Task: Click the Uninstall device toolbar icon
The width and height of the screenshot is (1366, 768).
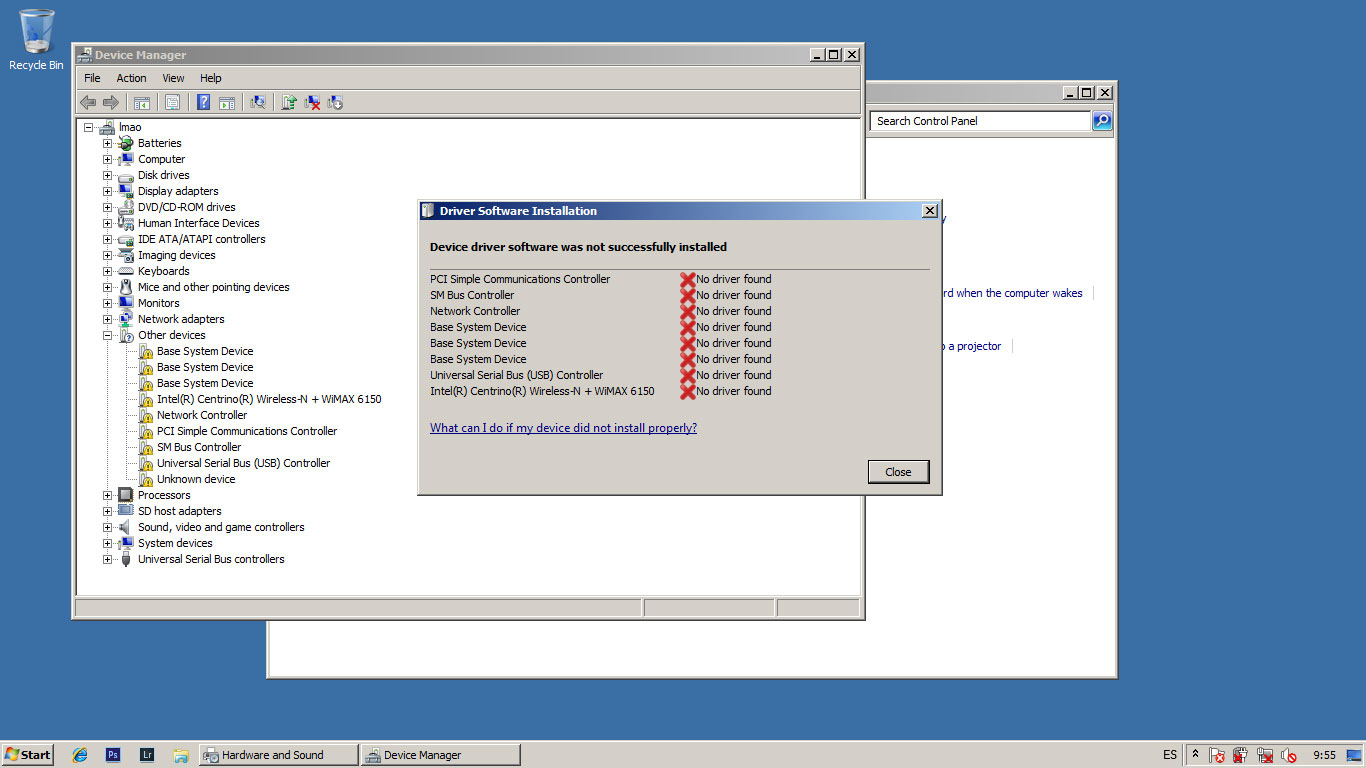Action: pyautogui.click(x=312, y=102)
